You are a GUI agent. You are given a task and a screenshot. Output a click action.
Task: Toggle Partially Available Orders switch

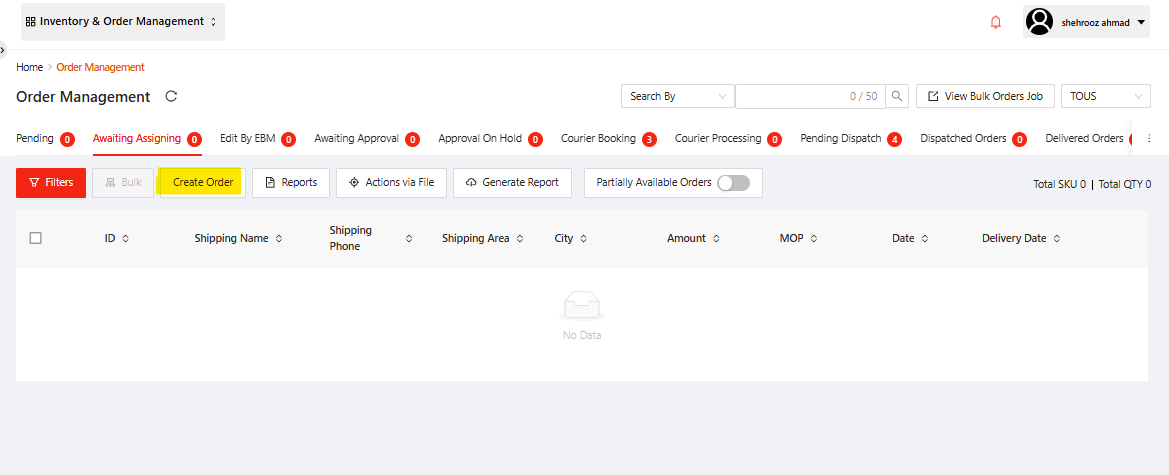coord(733,183)
